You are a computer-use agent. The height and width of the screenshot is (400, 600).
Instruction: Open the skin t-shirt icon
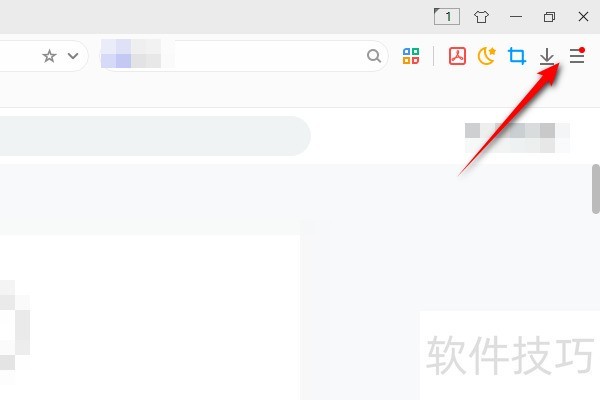(x=481, y=17)
